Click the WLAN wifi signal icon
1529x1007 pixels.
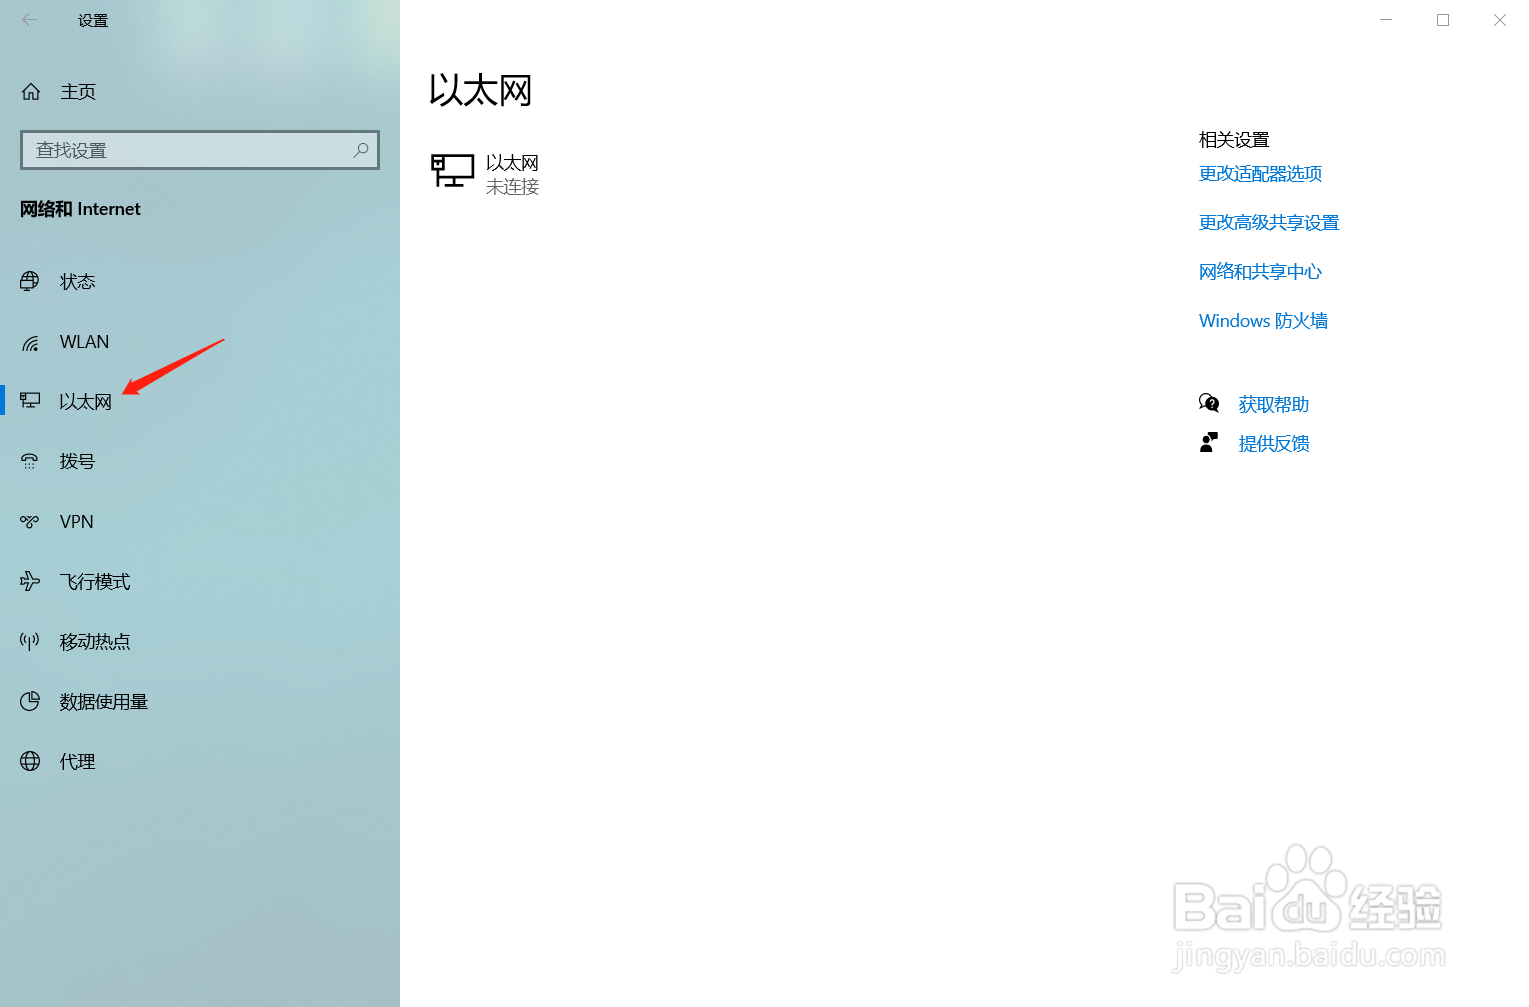pyautogui.click(x=31, y=343)
